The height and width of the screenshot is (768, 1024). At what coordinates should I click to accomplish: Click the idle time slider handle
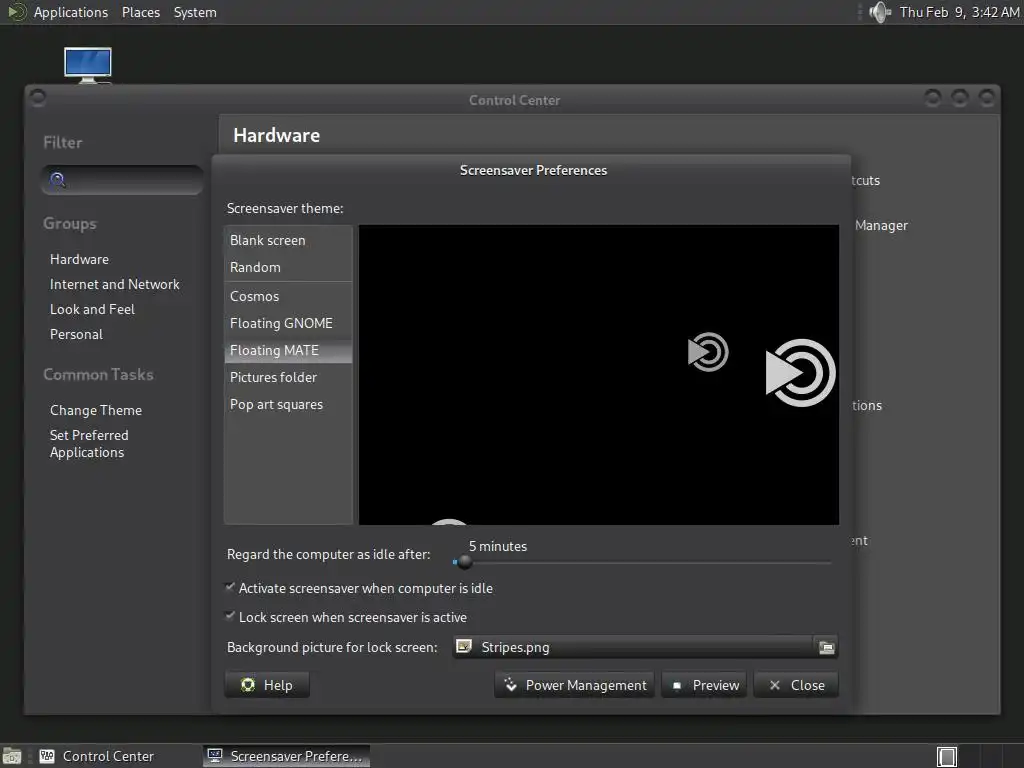(x=464, y=562)
